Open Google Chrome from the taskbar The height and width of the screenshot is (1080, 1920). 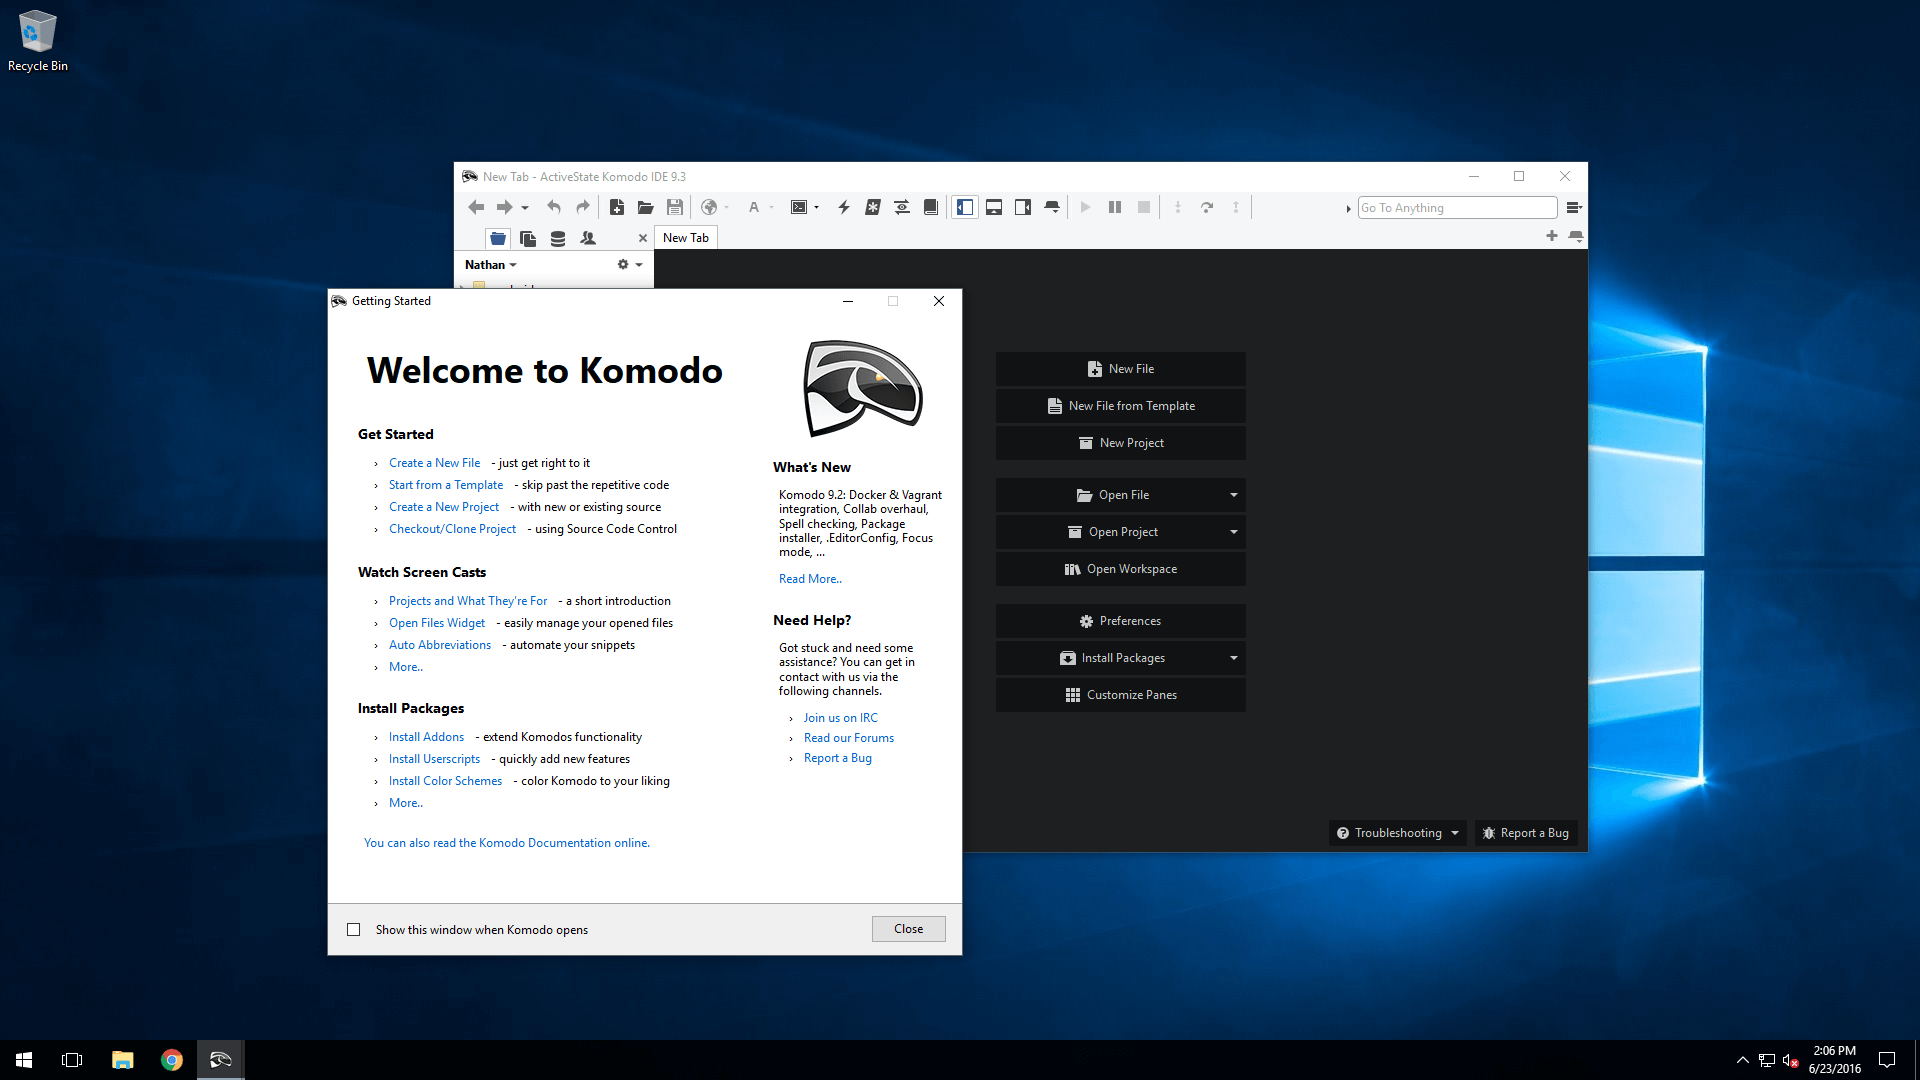(172, 1060)
